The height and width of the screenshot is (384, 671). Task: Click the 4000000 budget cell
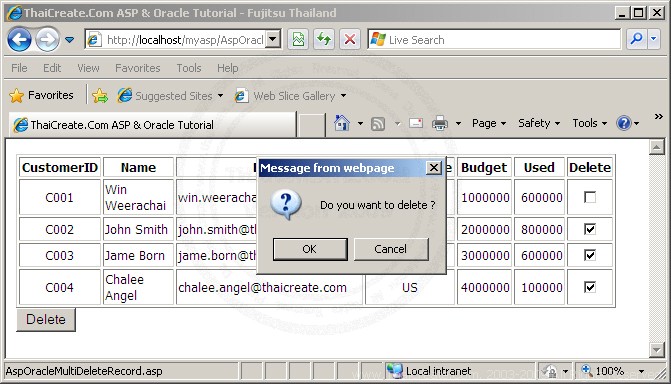pyautogui.click(x=484, y=287)
